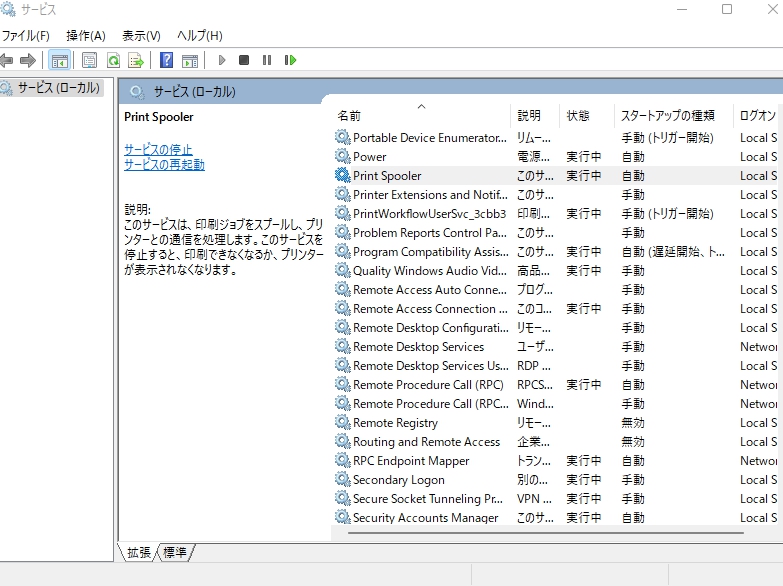Open the ファイル(F) menu
The height and width of the screenshot is (586, 783).
(25, 35)
